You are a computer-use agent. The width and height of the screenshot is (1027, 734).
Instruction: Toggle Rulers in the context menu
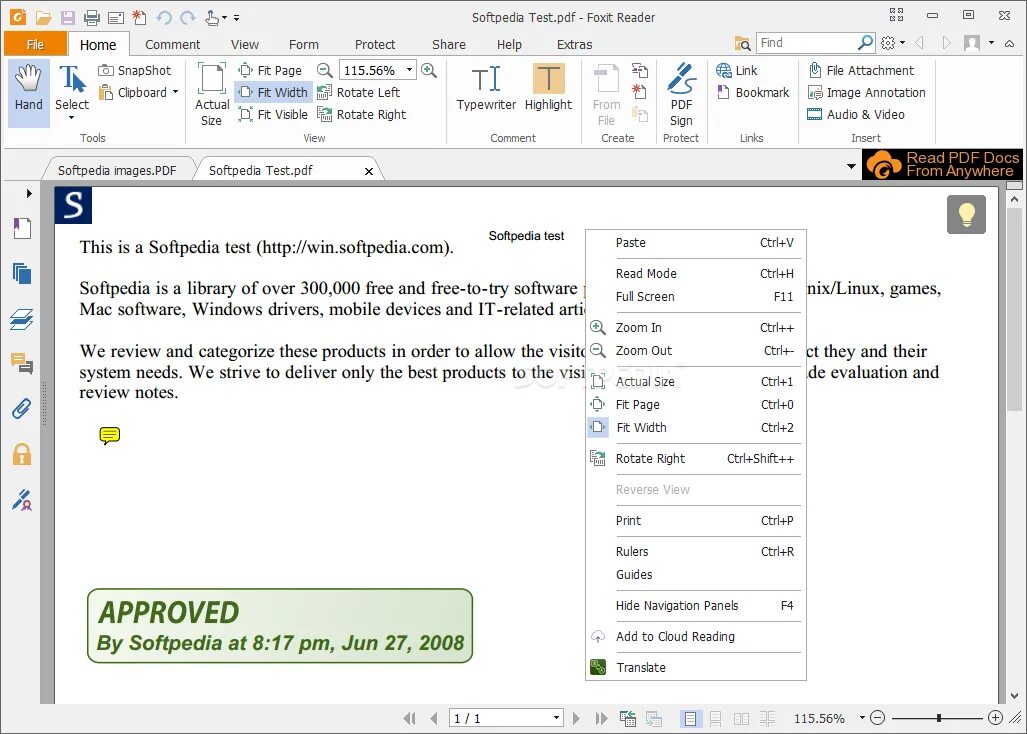(x=696, y=551)
